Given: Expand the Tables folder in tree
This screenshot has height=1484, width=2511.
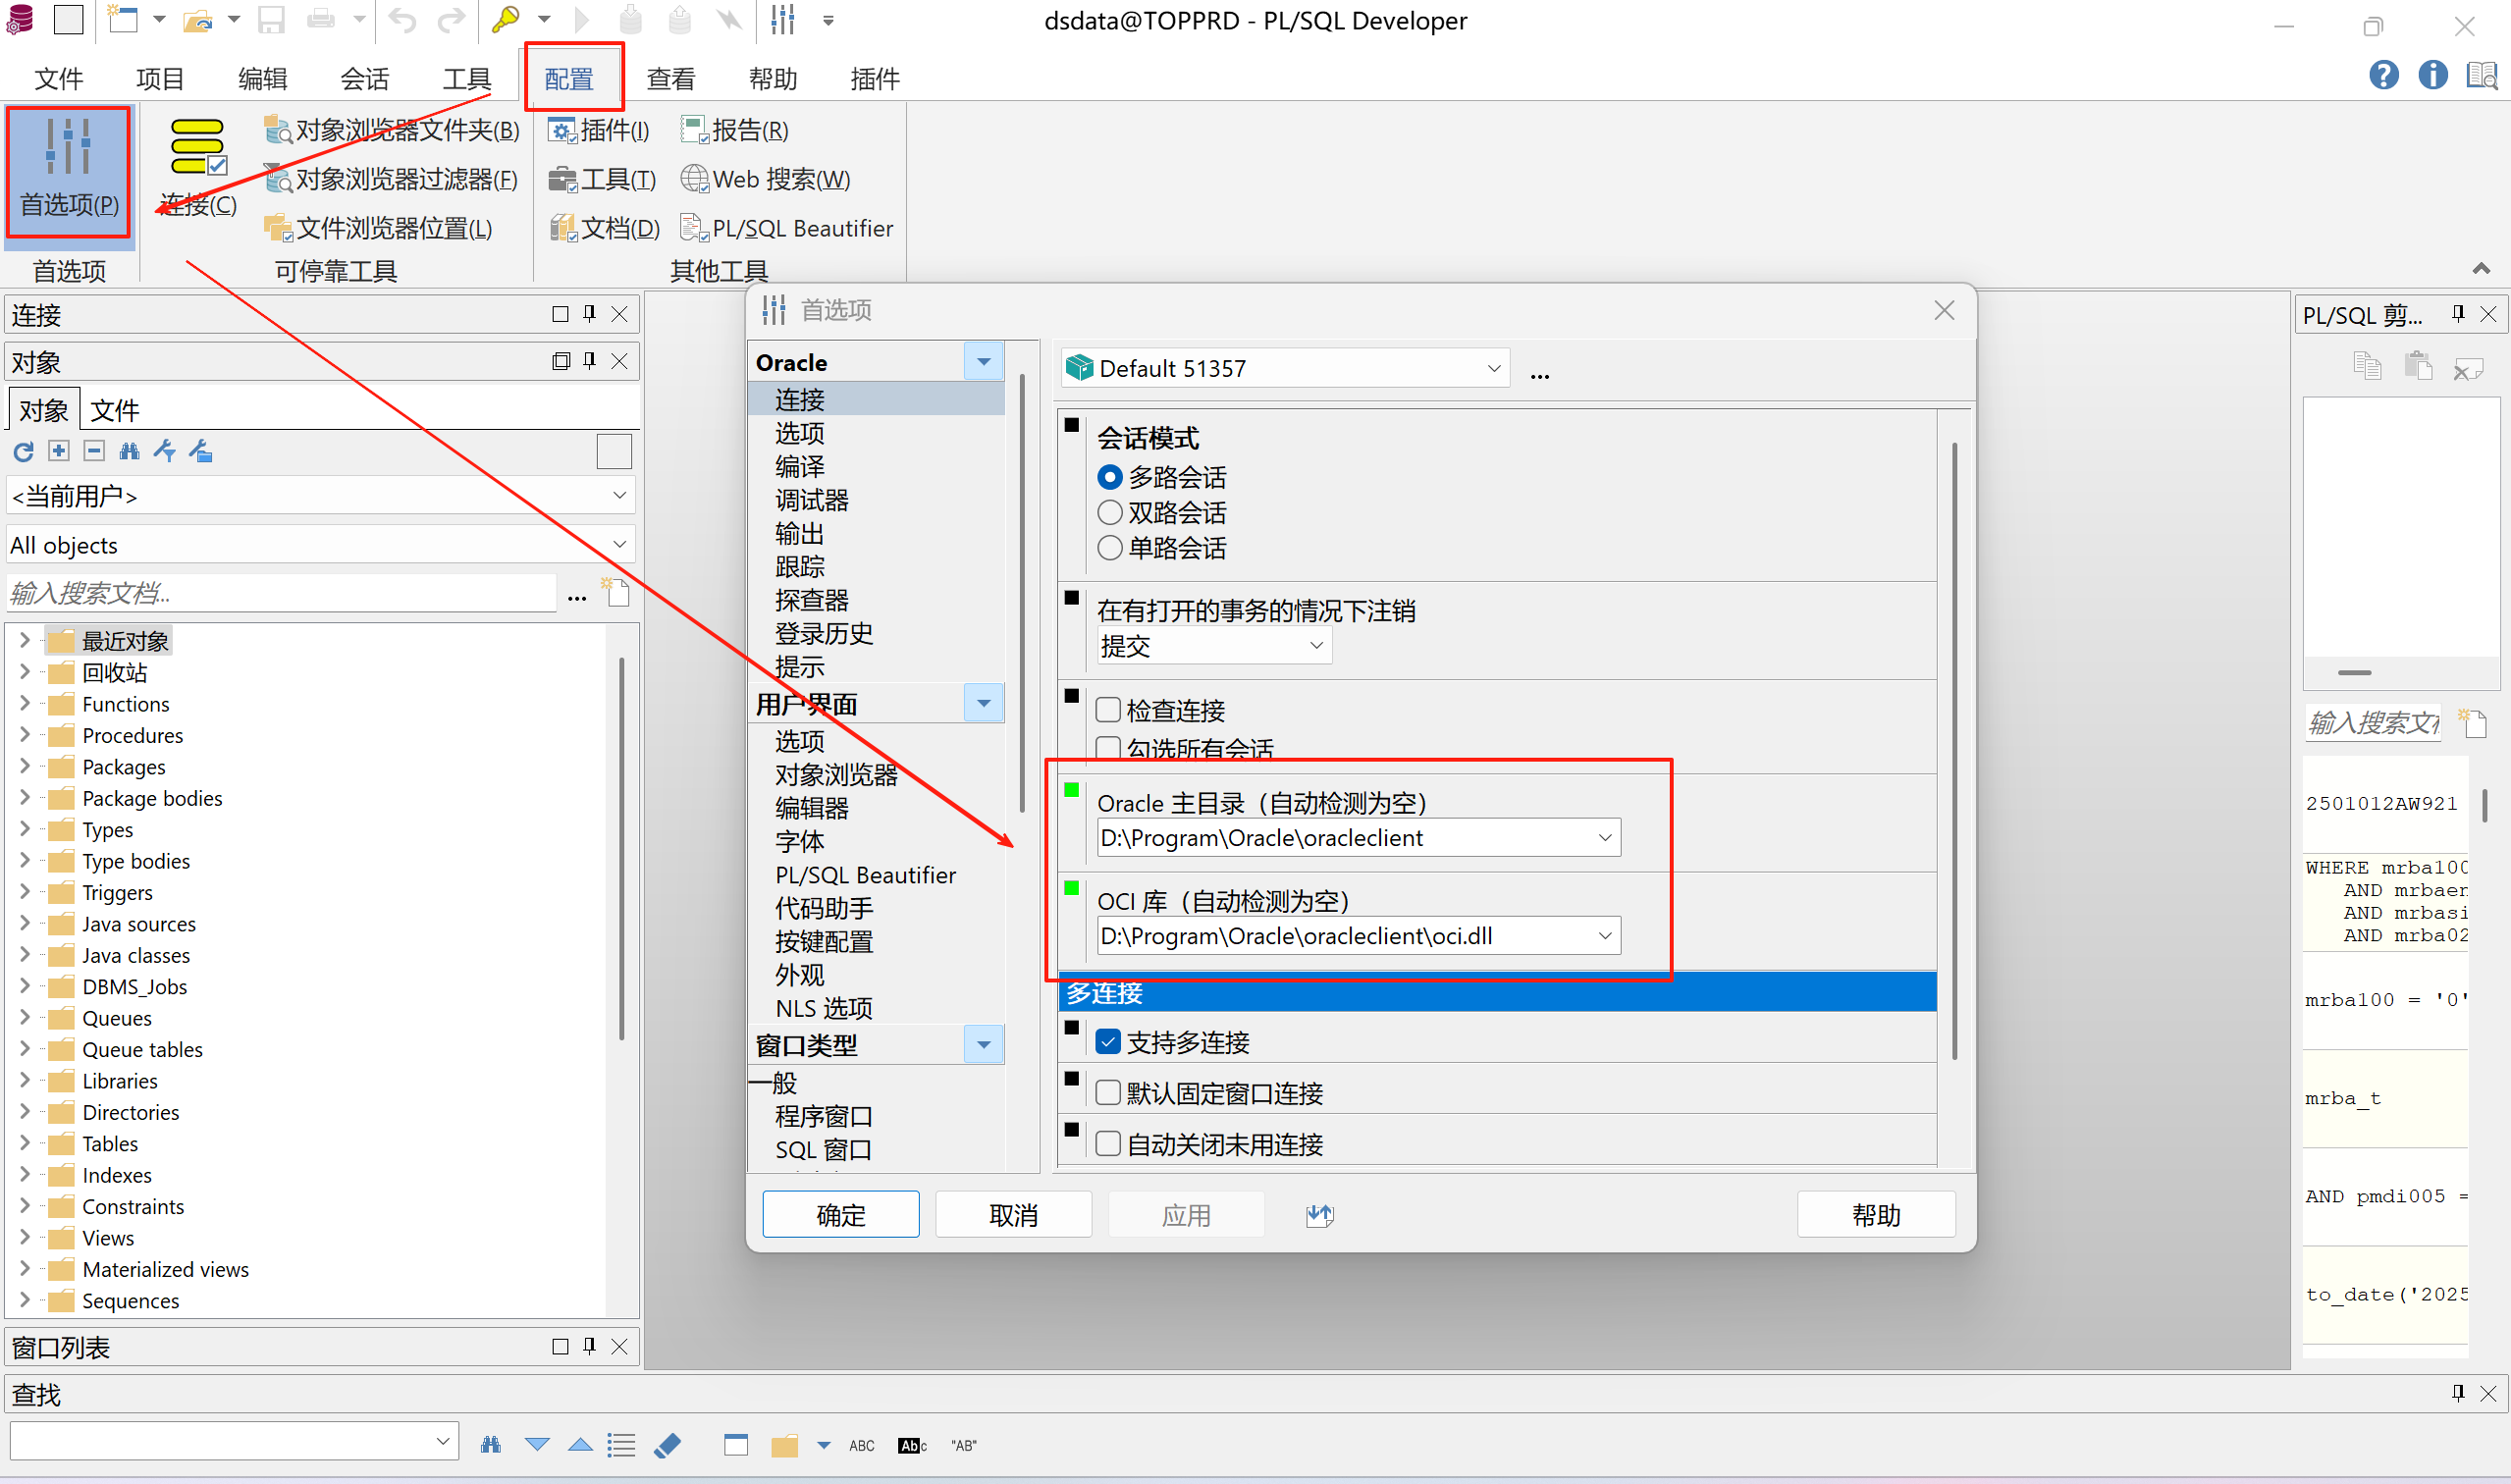Looking at the screenshot, I should 25,1143.
